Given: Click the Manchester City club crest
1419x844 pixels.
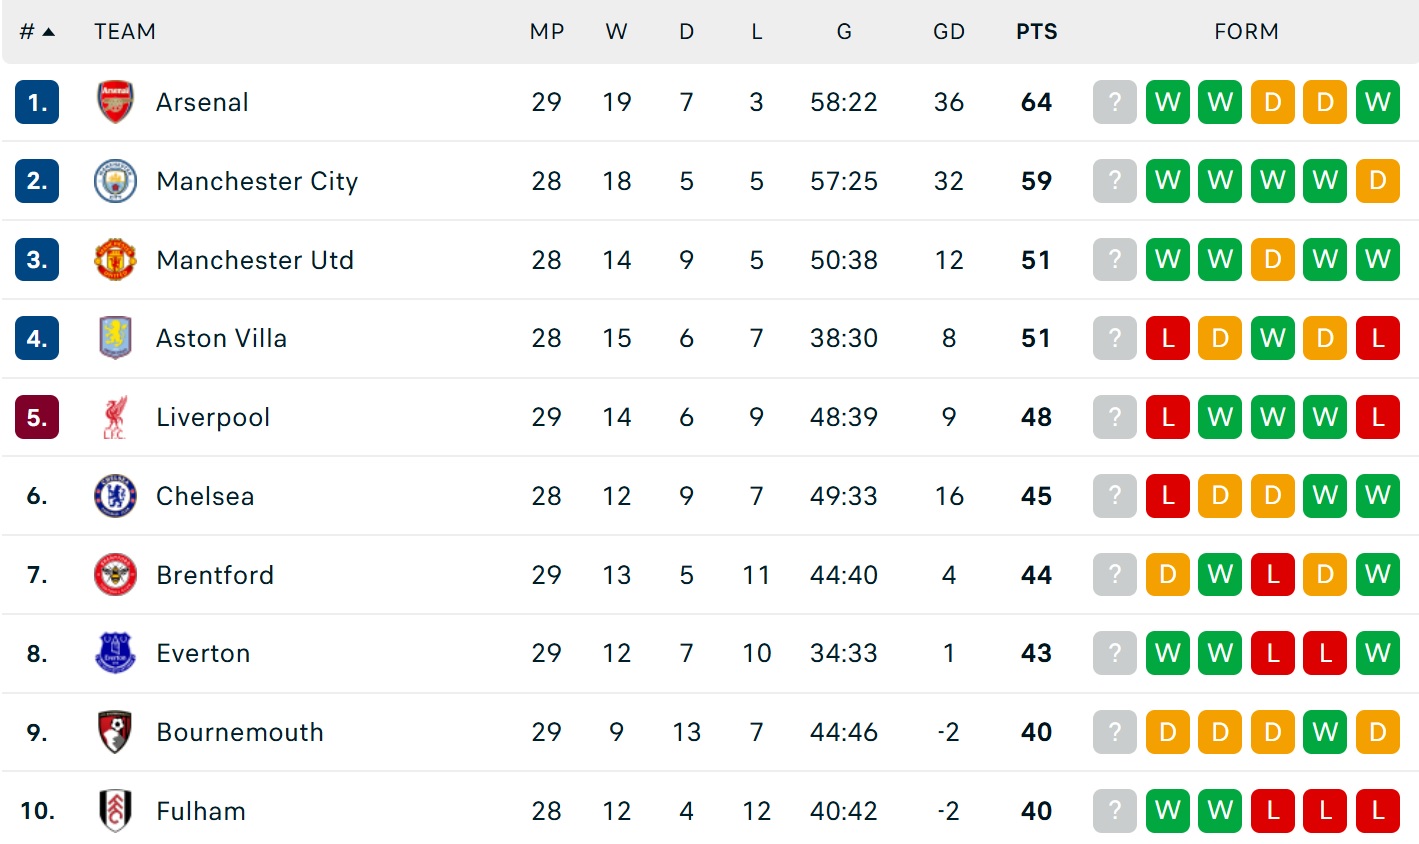Looking at the screenshot, I should (115, 181).
